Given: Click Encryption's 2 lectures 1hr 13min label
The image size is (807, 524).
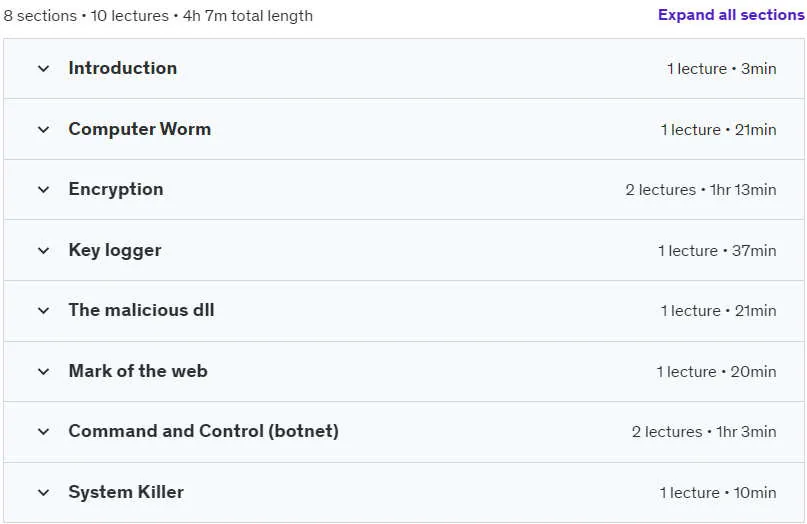Looking at the screenshot, I should pos(700,190).
